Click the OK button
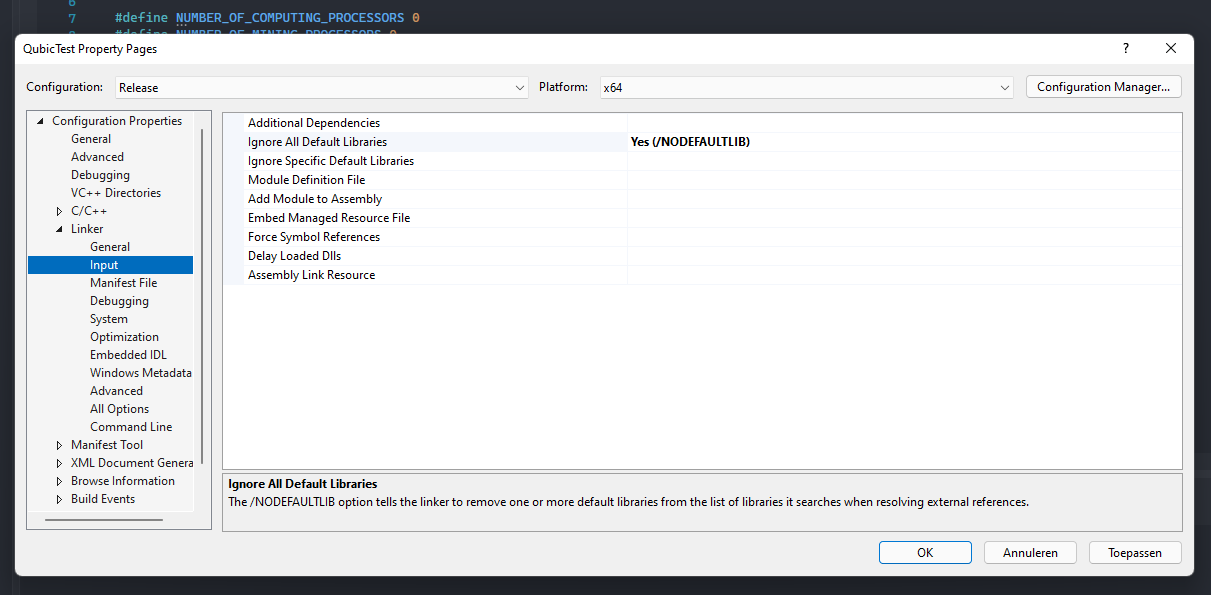Viewport: 1211px width, 595px height. tap(925, 552)
